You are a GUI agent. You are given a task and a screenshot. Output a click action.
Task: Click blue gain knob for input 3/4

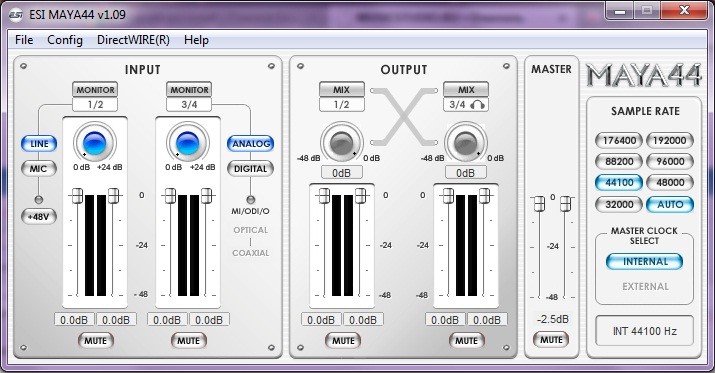pyautogui.click(x=188, y=143)
